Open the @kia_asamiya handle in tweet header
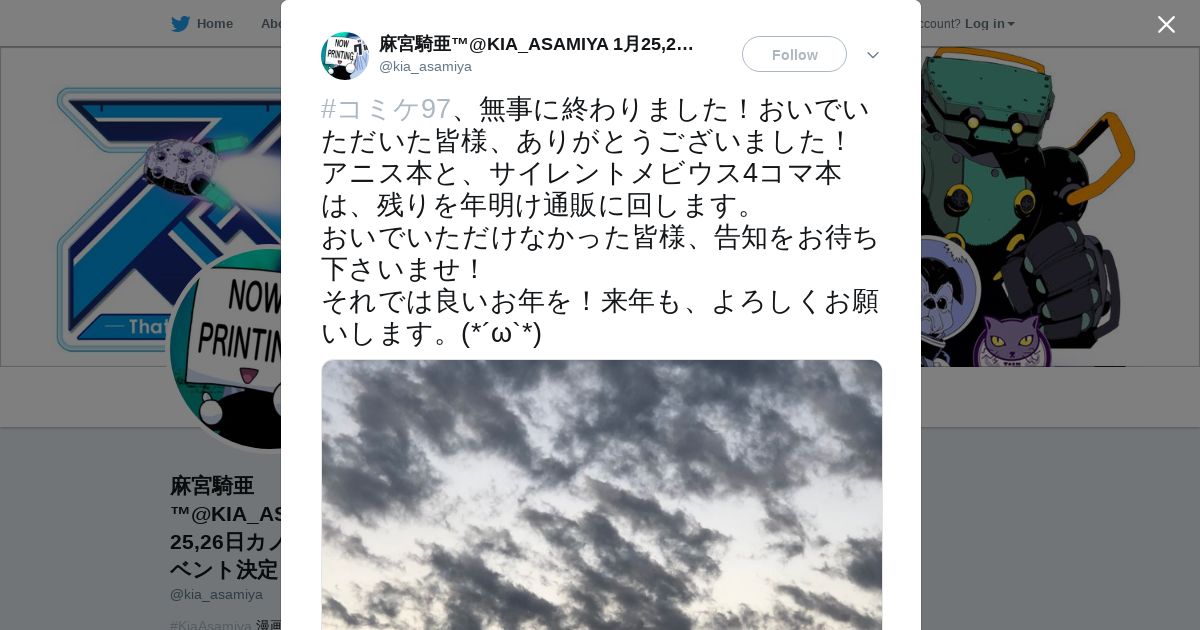The height and width of the screenshot is (630, 1200). 425,67
